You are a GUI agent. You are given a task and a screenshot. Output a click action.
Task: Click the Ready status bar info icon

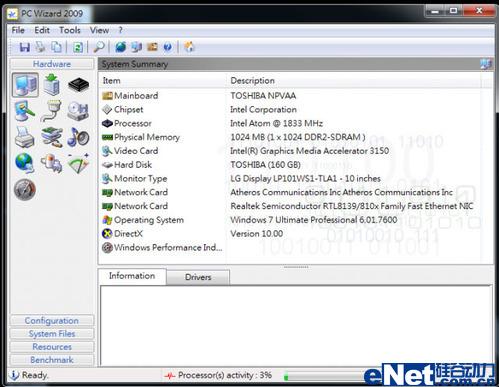(x=14, y=375)
